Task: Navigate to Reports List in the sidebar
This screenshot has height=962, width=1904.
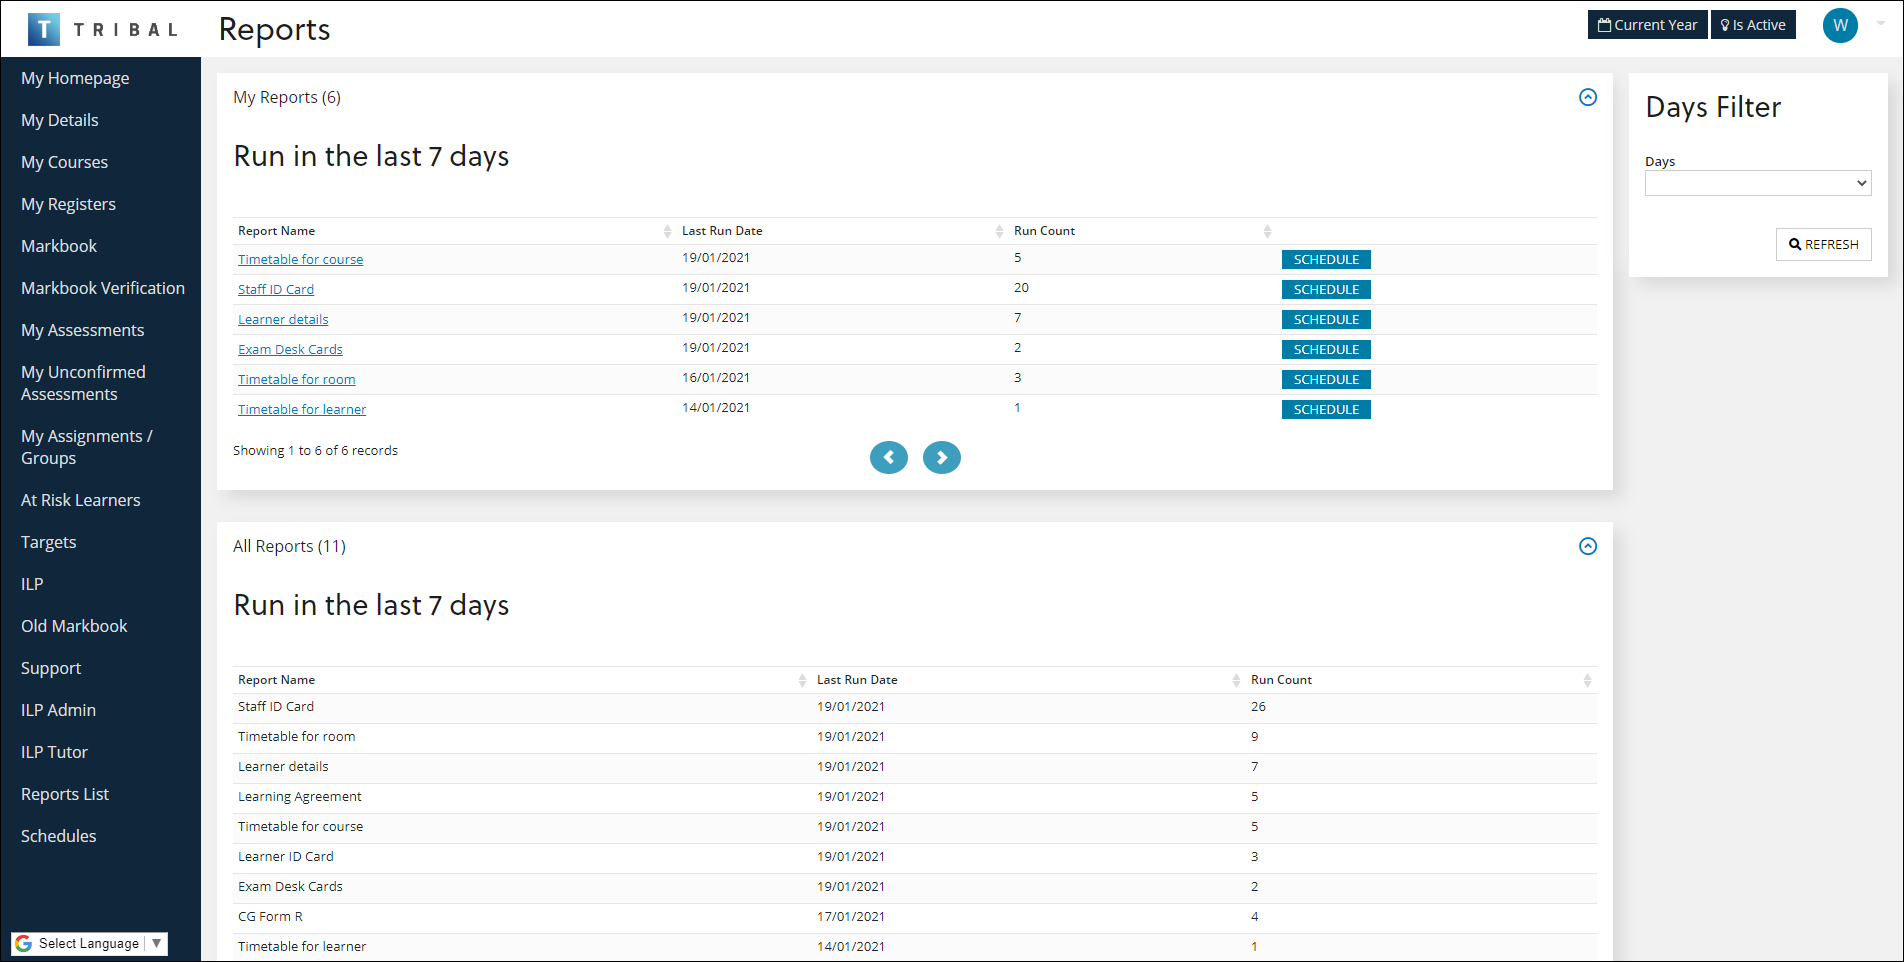Action: click(64, 794)
